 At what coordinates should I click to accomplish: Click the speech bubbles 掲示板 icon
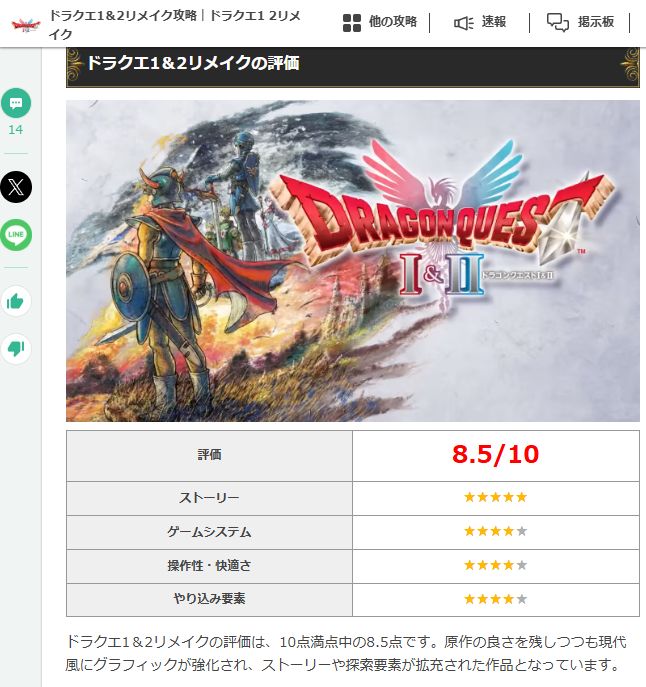[557, 22]
